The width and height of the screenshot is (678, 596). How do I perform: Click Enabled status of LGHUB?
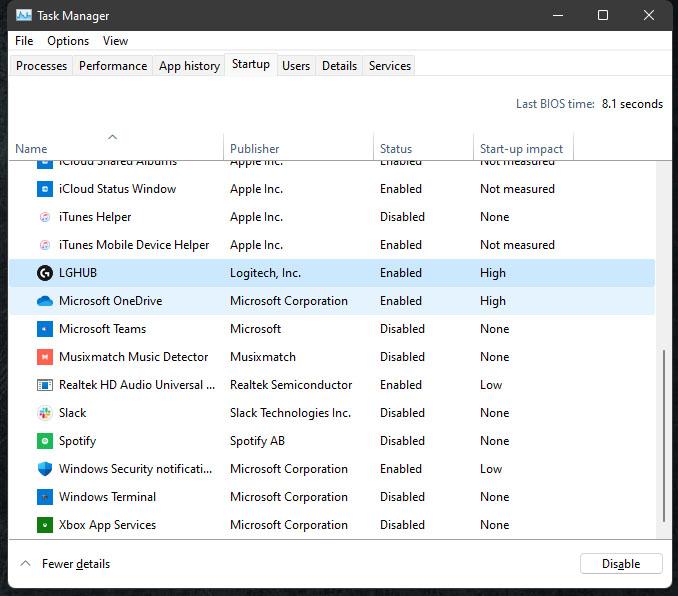click(401, 273)
